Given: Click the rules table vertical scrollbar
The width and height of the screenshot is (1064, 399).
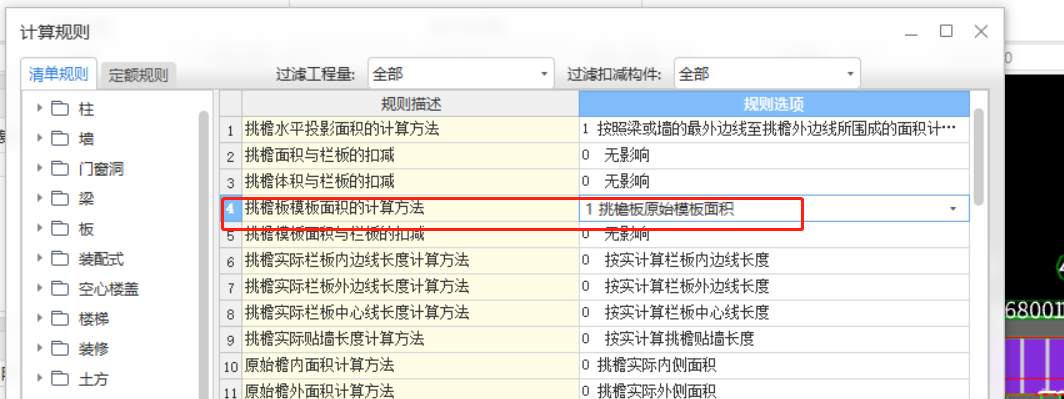Looking at the screenshot, I should point(978,156).
